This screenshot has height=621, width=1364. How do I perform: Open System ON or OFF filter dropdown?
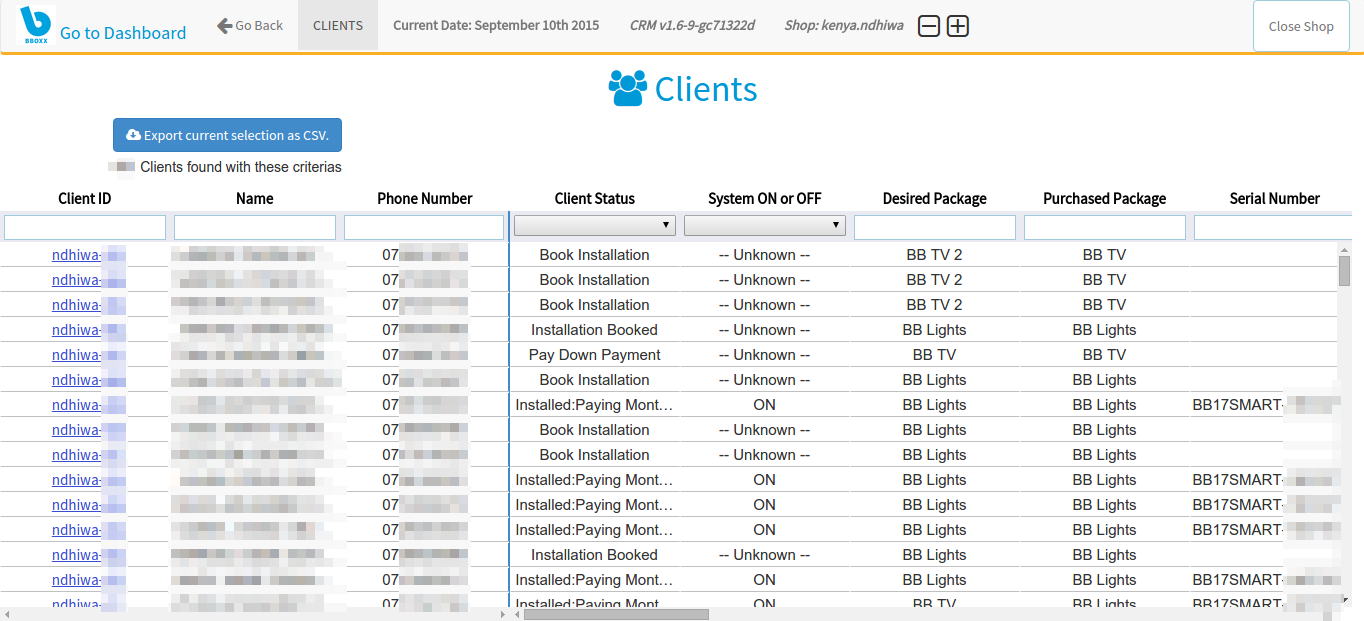click(x=765, y=225)
